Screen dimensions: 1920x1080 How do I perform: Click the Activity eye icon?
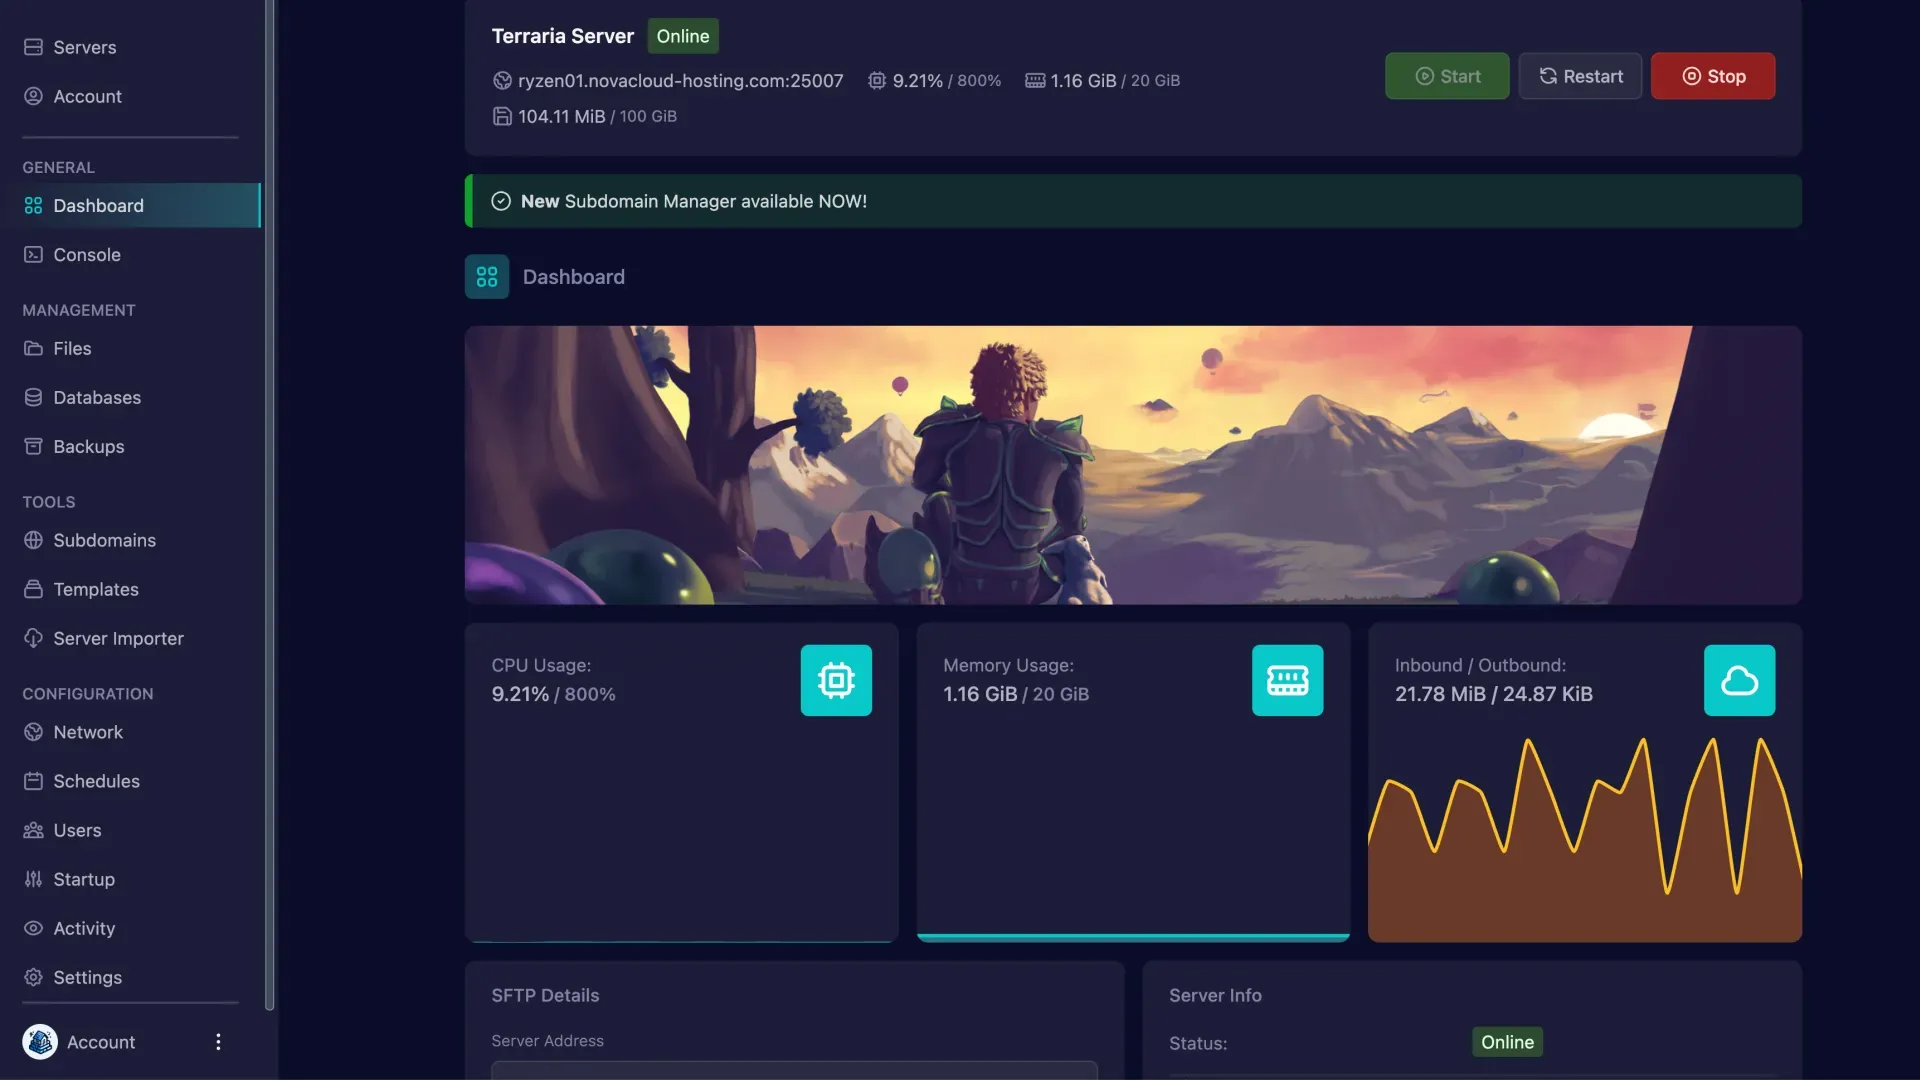pyautogui.click(x=33, y=928)
